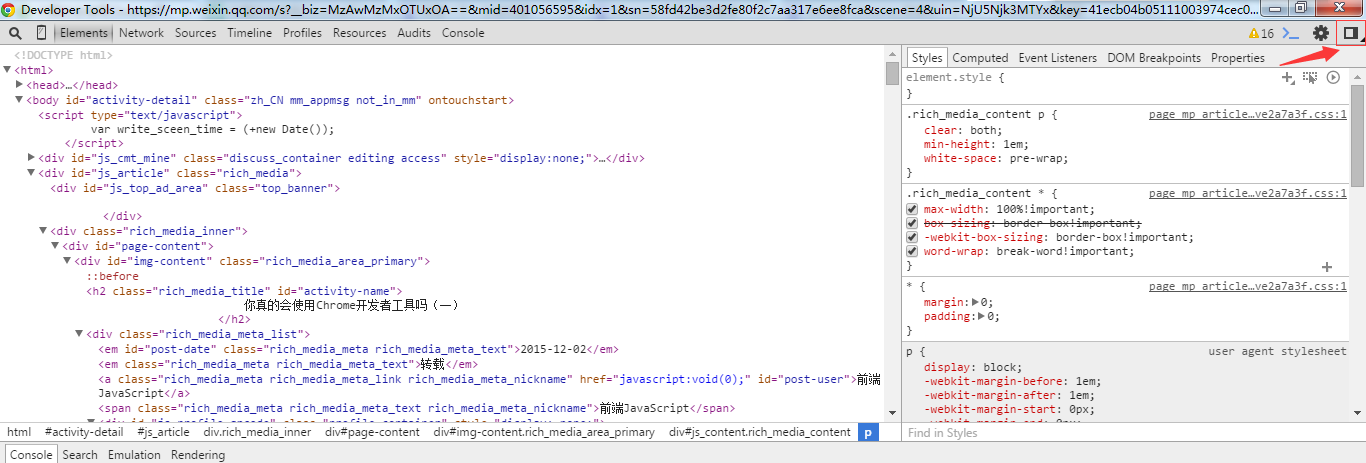Switch to the Network tab
Screen dimensions: 1366x463
(141, 33)
